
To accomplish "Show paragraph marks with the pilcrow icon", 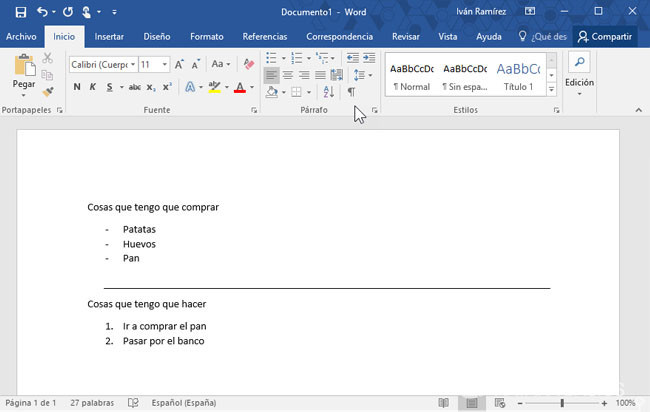I will pos(351,91).
